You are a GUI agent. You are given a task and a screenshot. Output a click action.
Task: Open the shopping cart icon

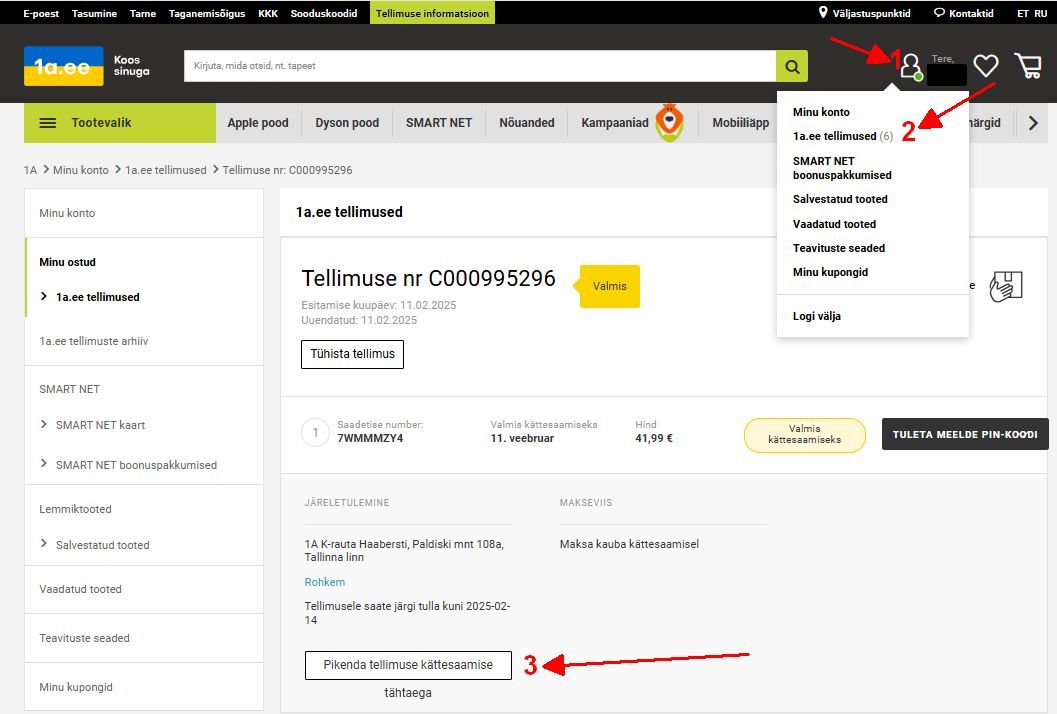point(1029,66)
